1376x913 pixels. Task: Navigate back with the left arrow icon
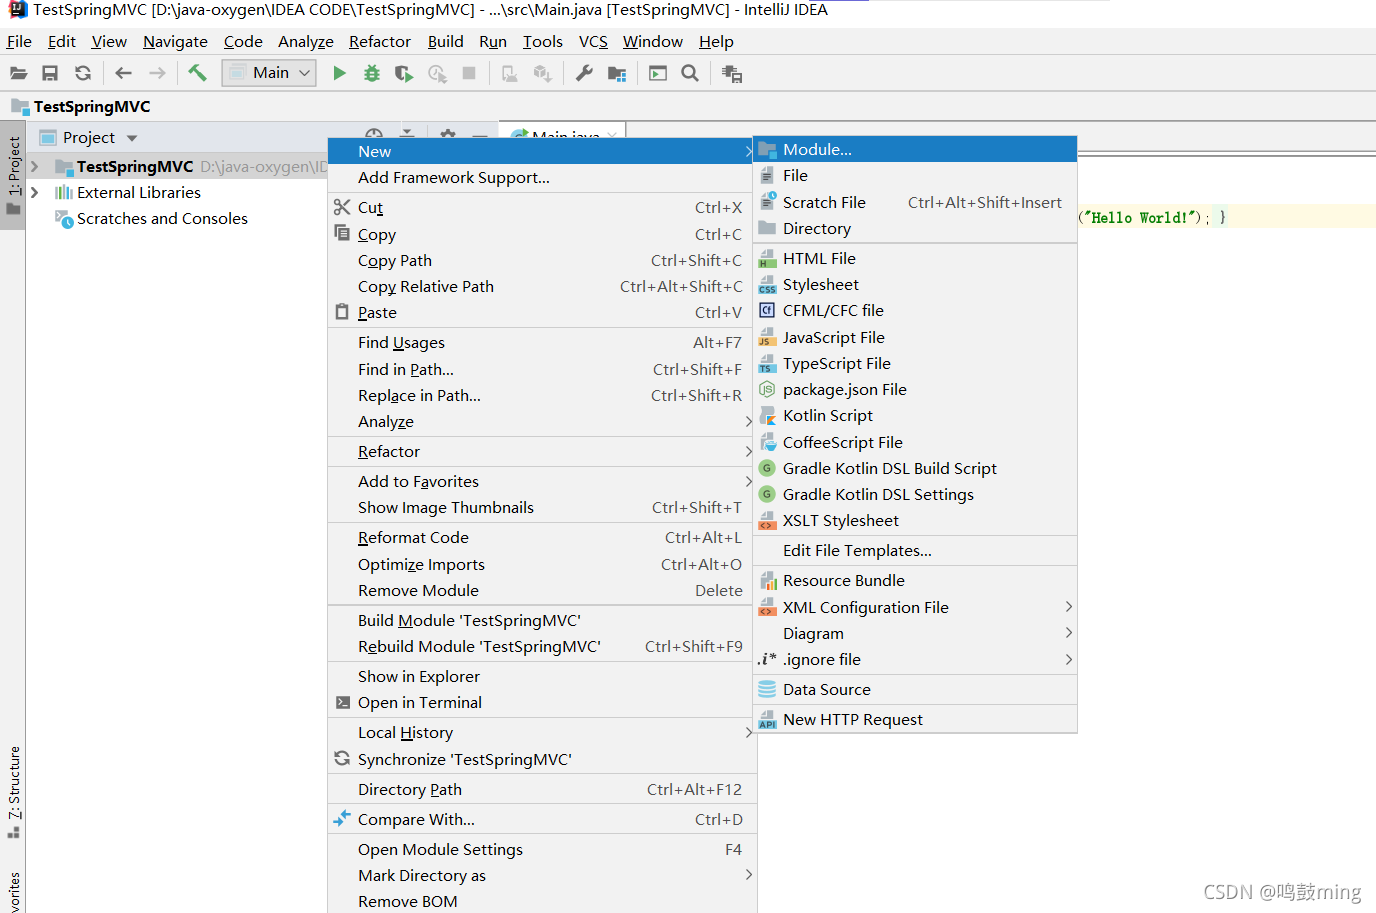click(124, 73)
